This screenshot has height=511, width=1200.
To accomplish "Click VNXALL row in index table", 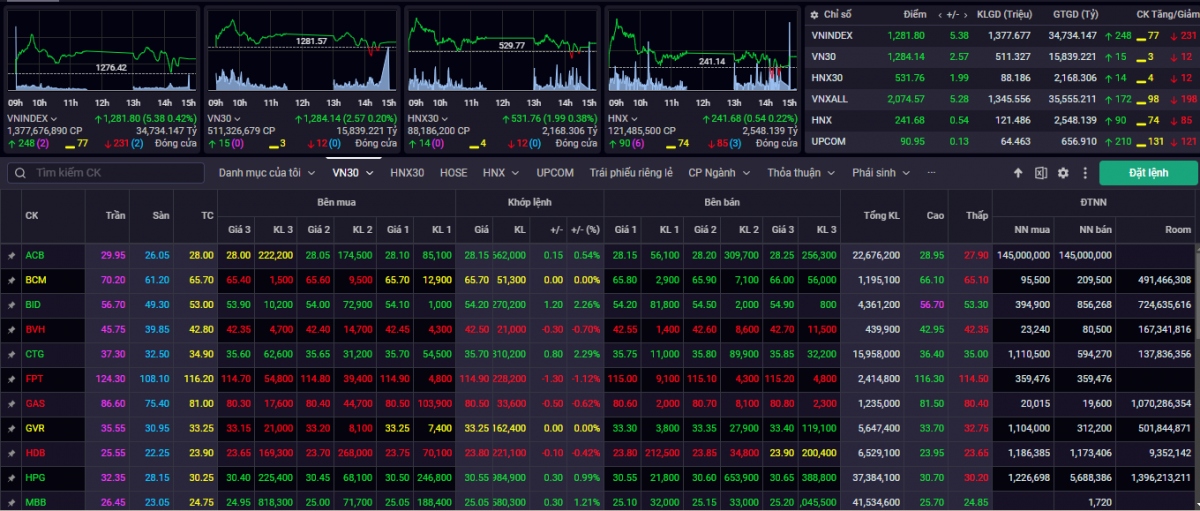I will point(1002,98).
